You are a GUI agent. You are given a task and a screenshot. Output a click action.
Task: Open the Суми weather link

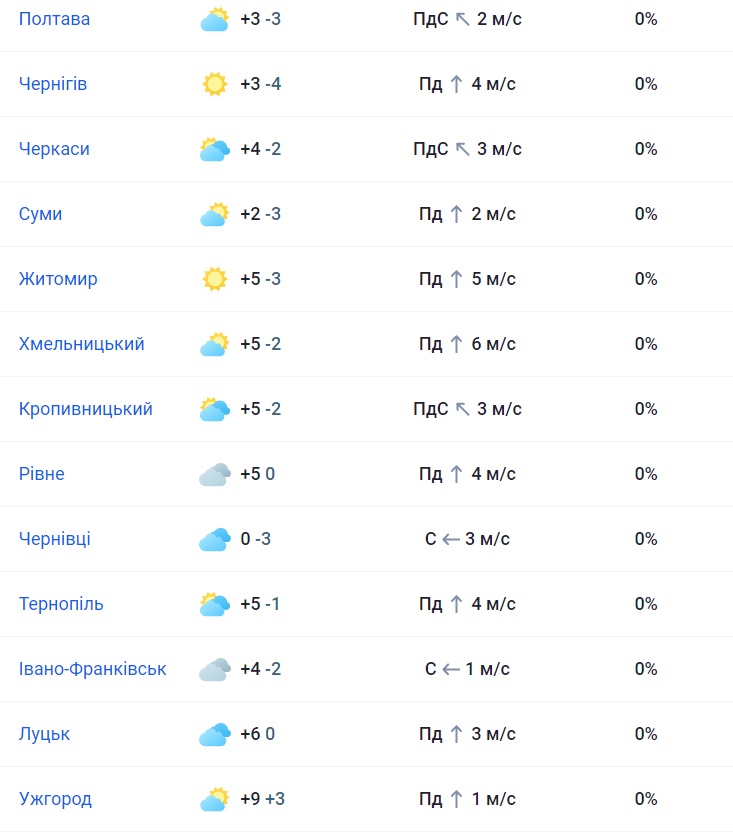(40, 214)
